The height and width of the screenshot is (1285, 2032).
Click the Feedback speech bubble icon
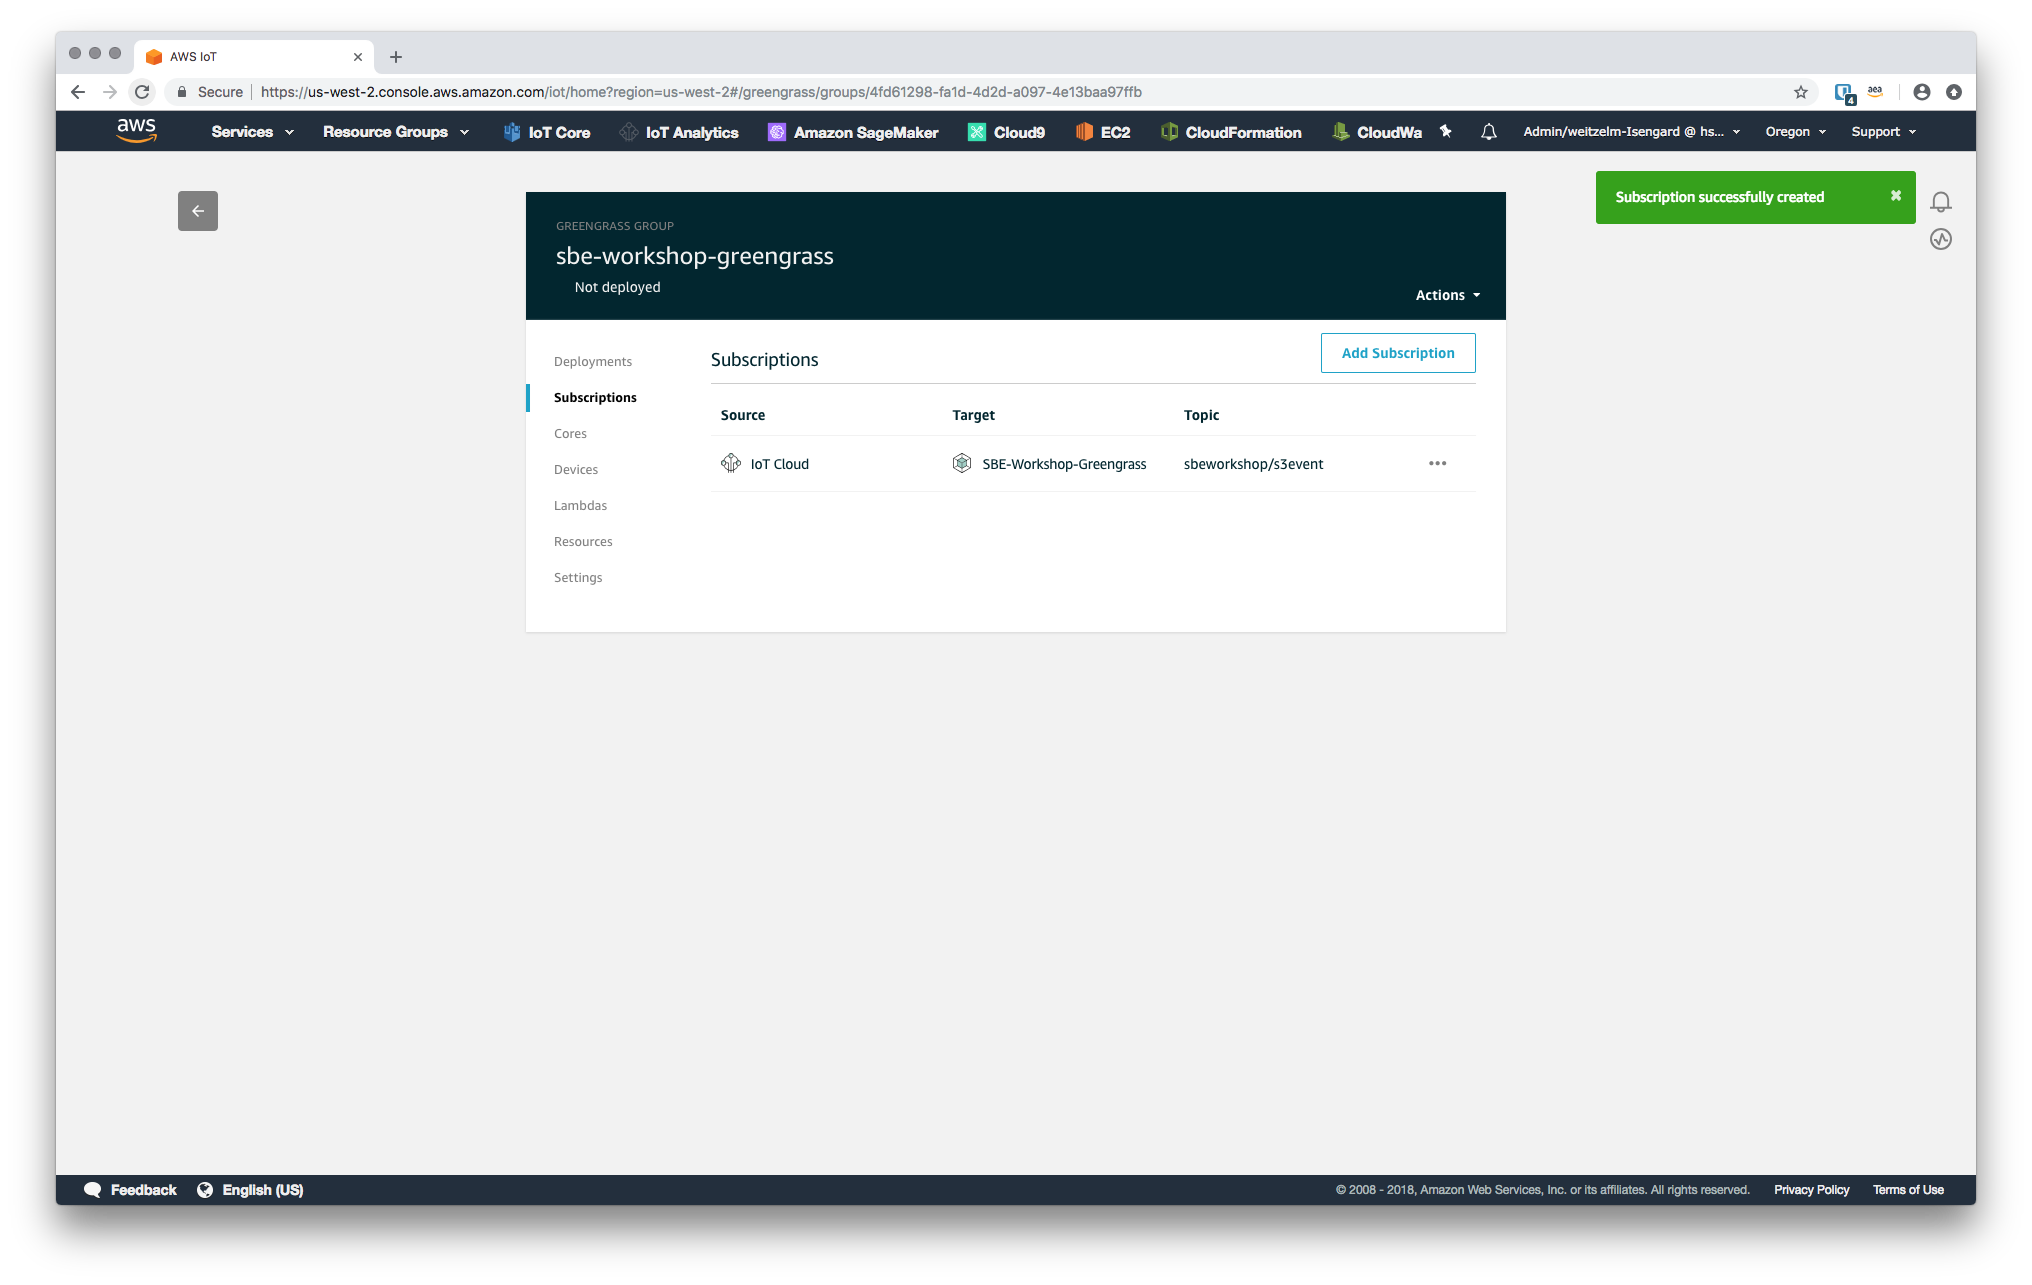point(93,1189)
